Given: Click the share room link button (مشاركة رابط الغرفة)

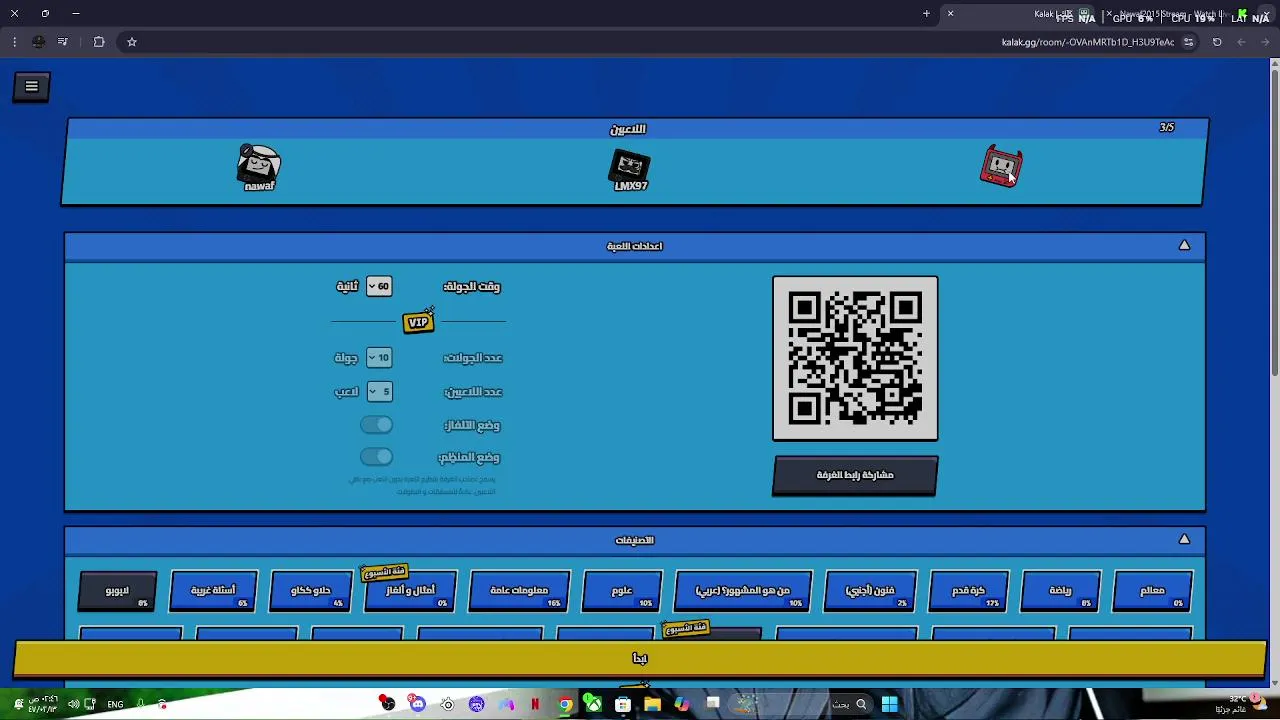Looking at the screenshot, I should point(855,475).
